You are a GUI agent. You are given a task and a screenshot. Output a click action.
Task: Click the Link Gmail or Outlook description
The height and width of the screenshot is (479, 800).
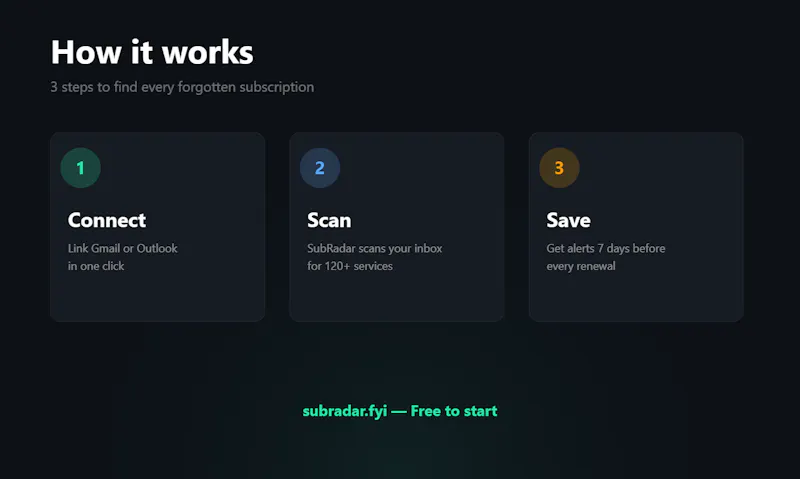coord(122,248)
